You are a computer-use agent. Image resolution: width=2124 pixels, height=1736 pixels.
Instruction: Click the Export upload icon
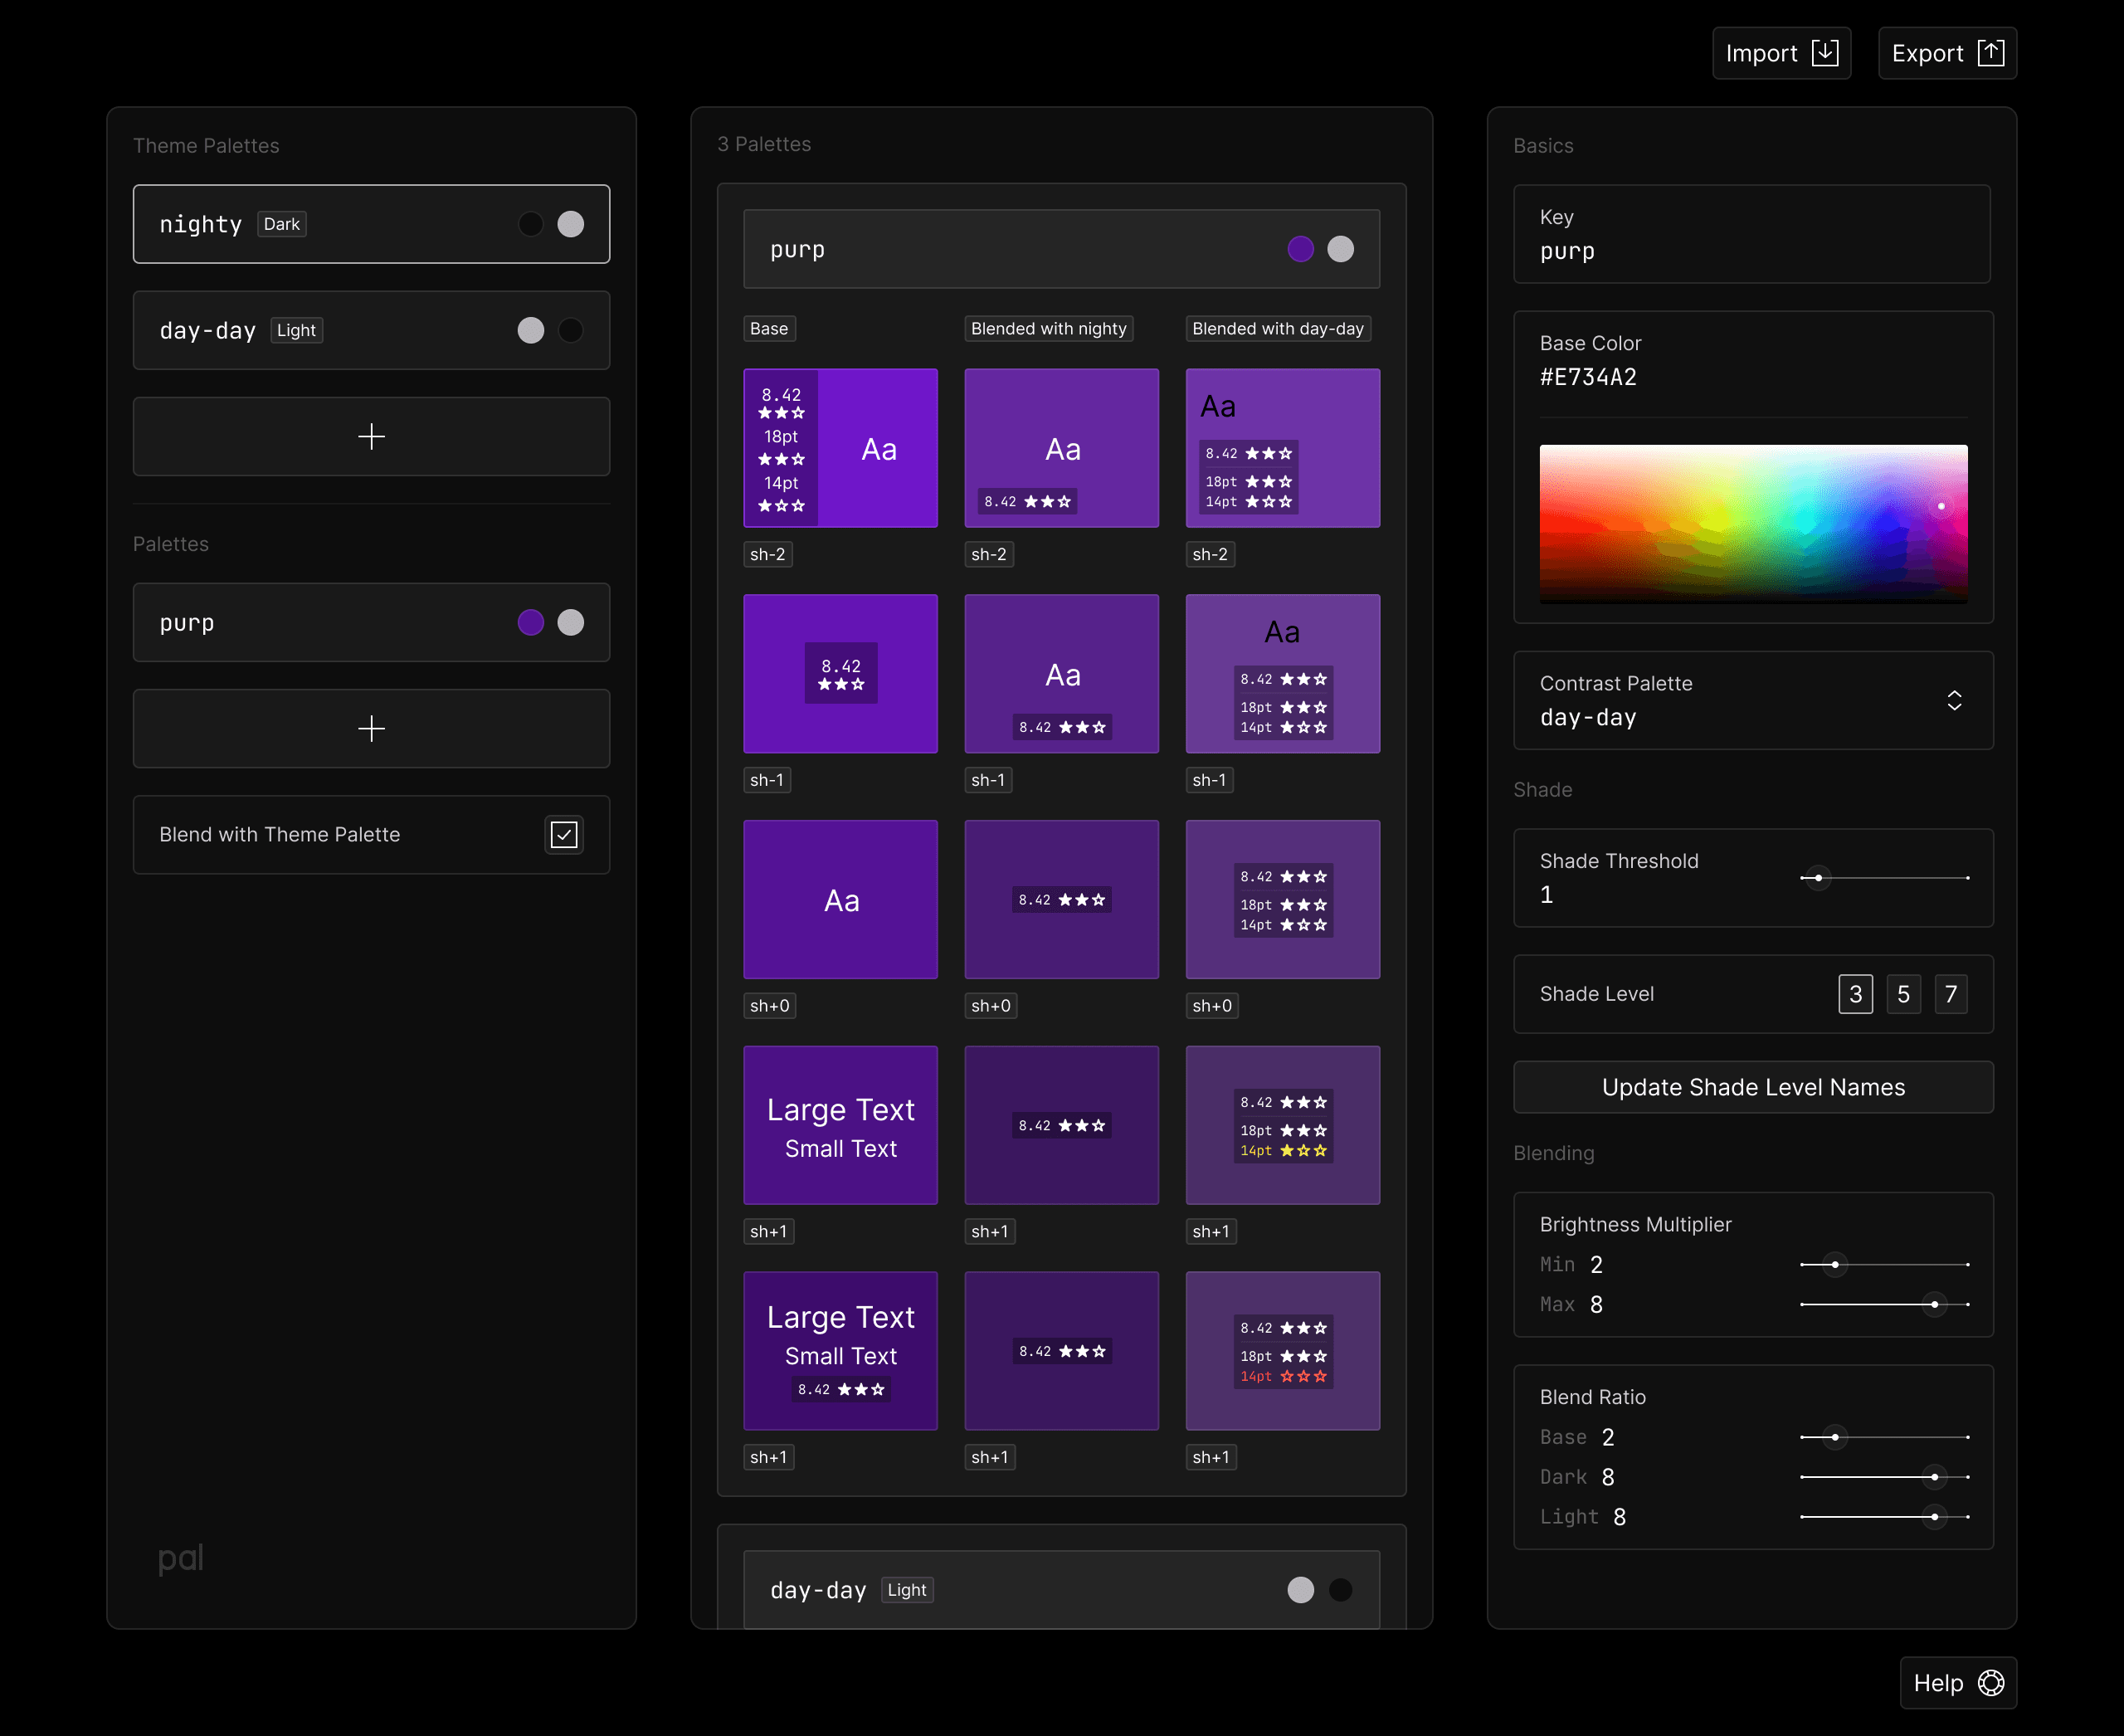[x=1991, y=53]
